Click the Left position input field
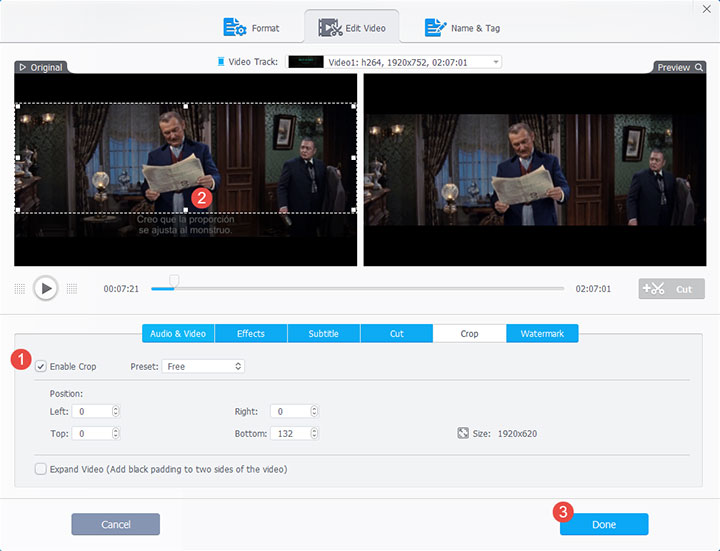Screen dimensions: 720x551 pyautogui.click(x=92, y=411)
